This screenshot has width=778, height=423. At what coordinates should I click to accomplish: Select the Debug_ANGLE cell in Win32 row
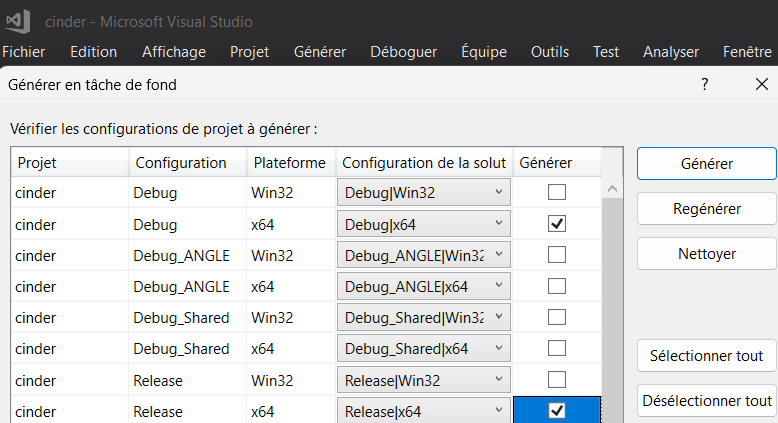click(x=188, y=256)
